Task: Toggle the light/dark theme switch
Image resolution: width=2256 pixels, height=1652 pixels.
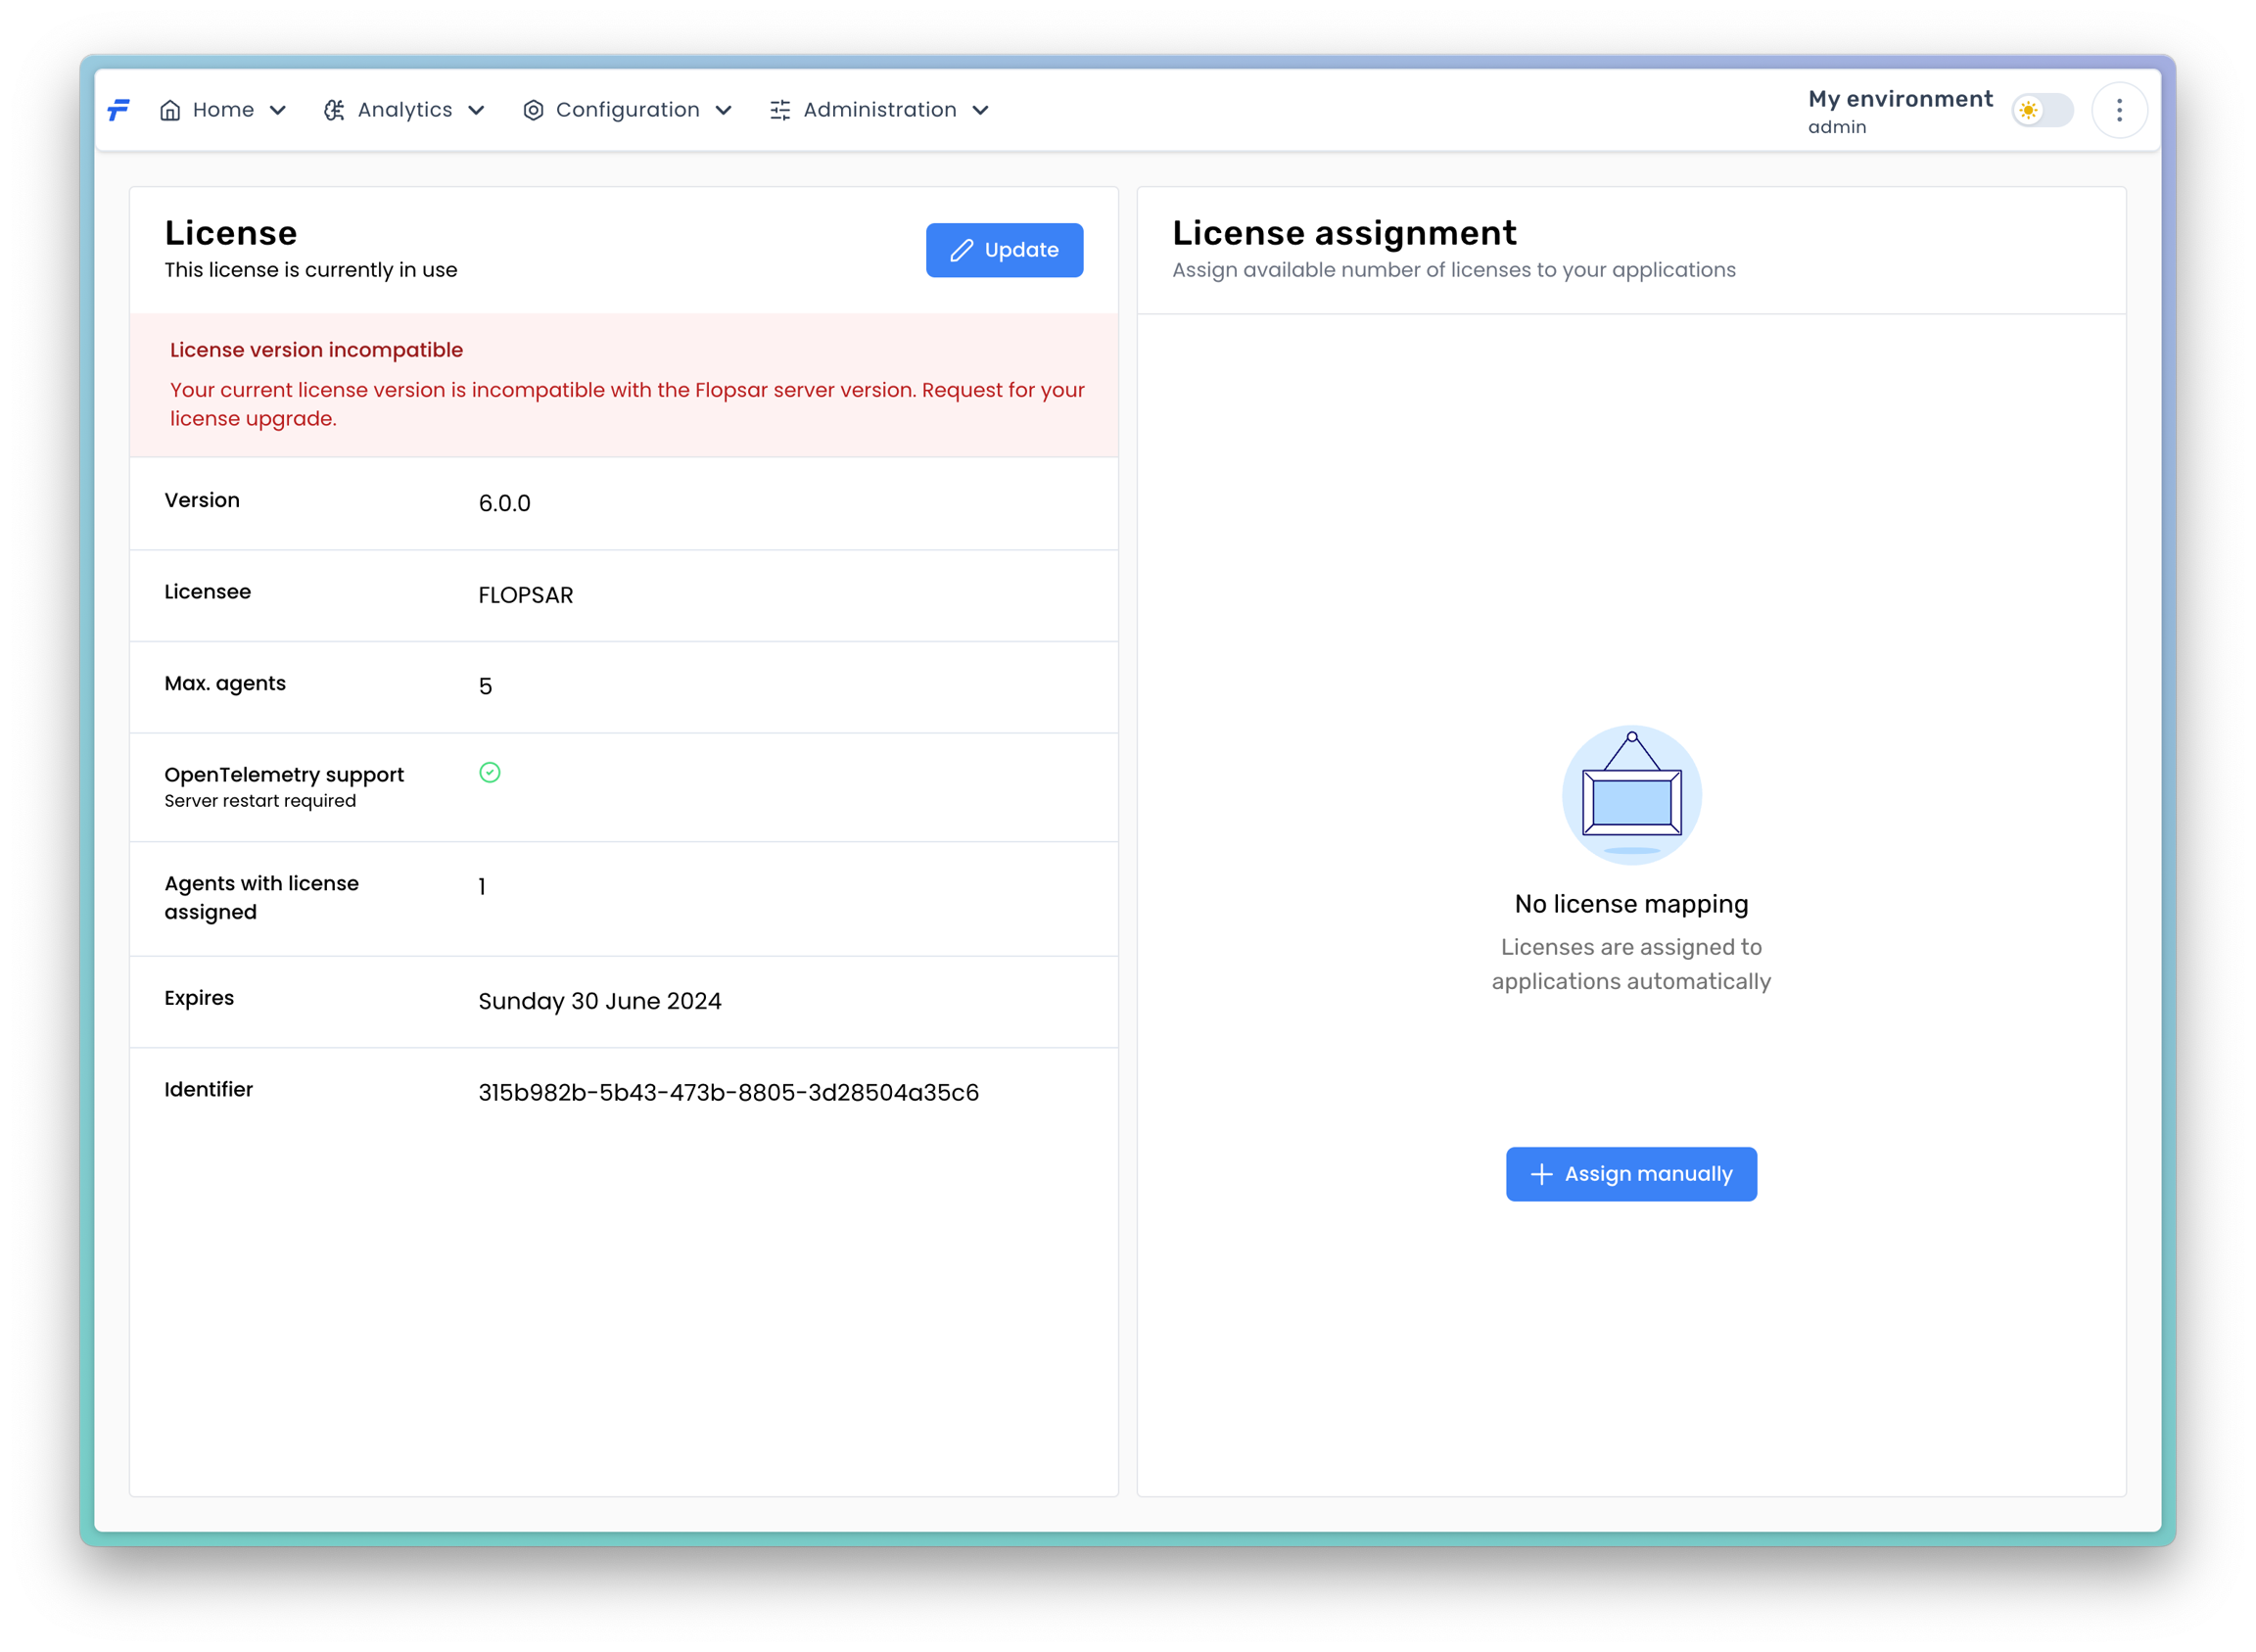Action: pyautogui.click(x=2041, y=110)
